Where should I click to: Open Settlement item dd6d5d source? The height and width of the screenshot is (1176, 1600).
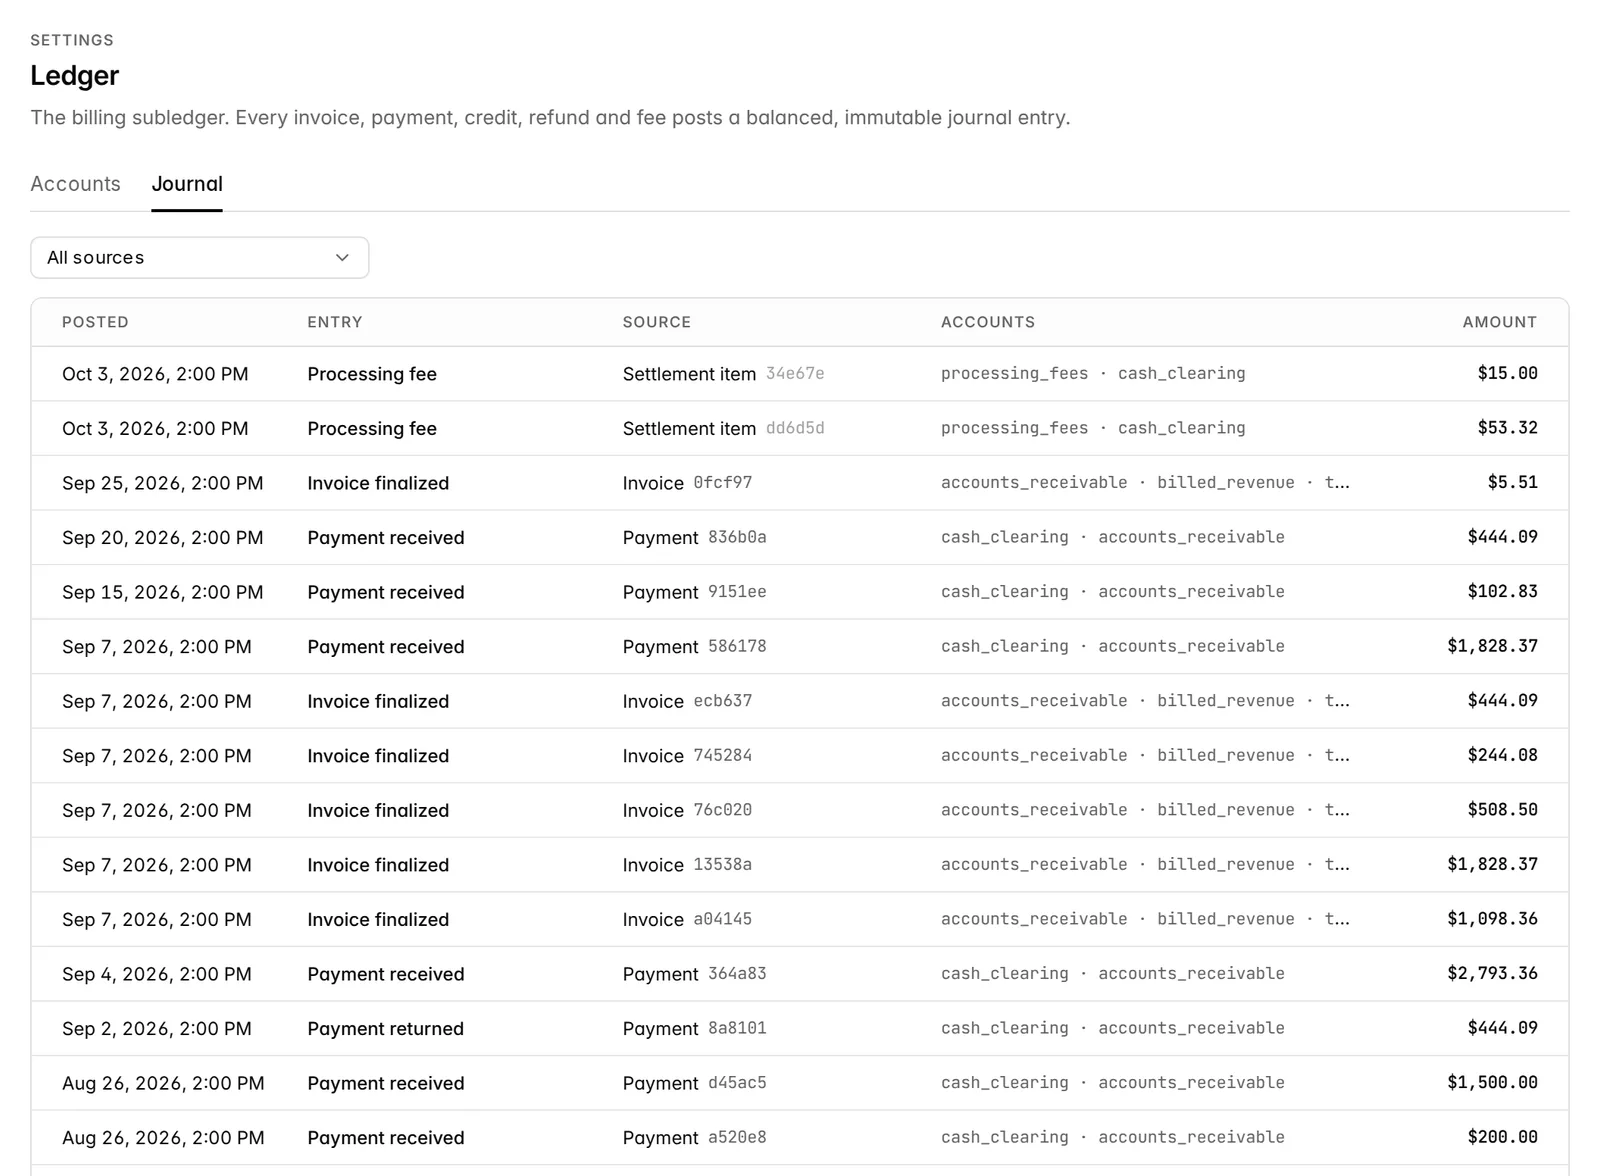(x=723, y=429)
